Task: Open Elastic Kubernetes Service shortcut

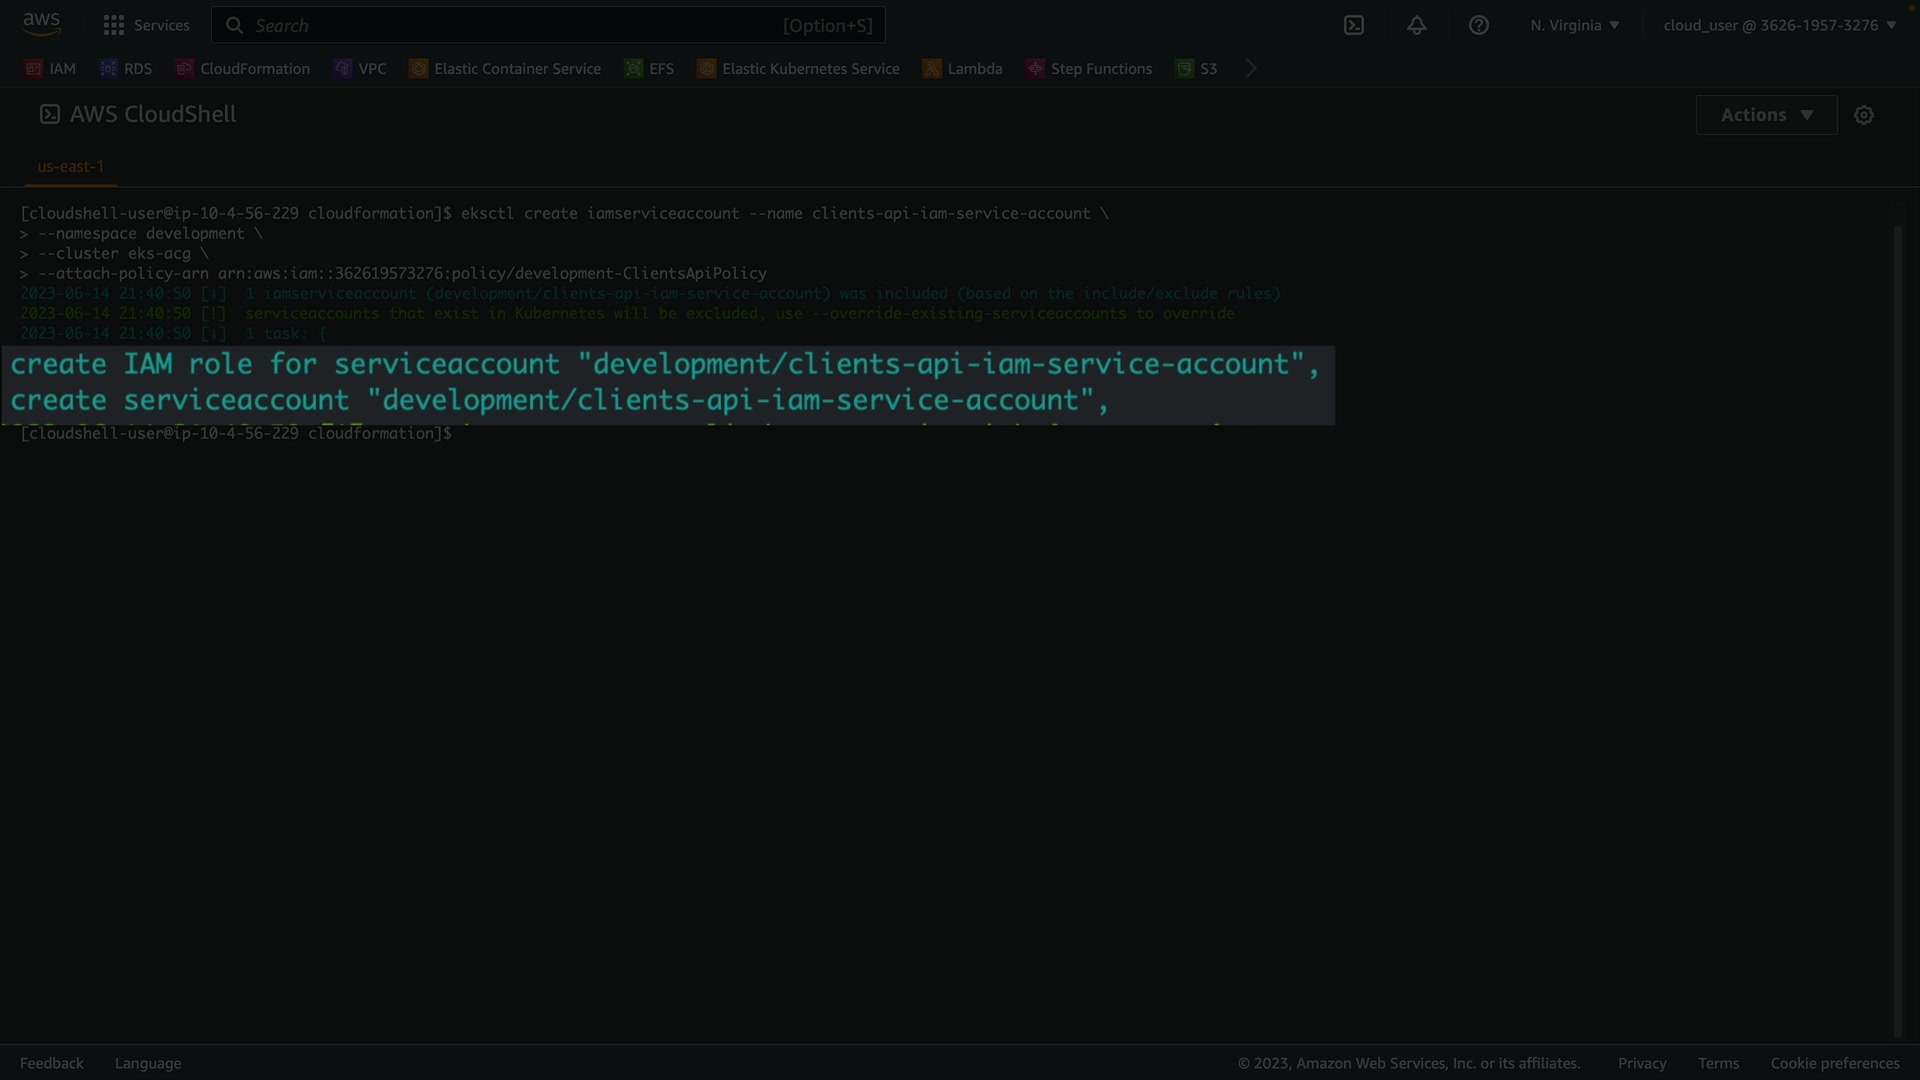Action: pyautogui.click(x=799, y=68)
